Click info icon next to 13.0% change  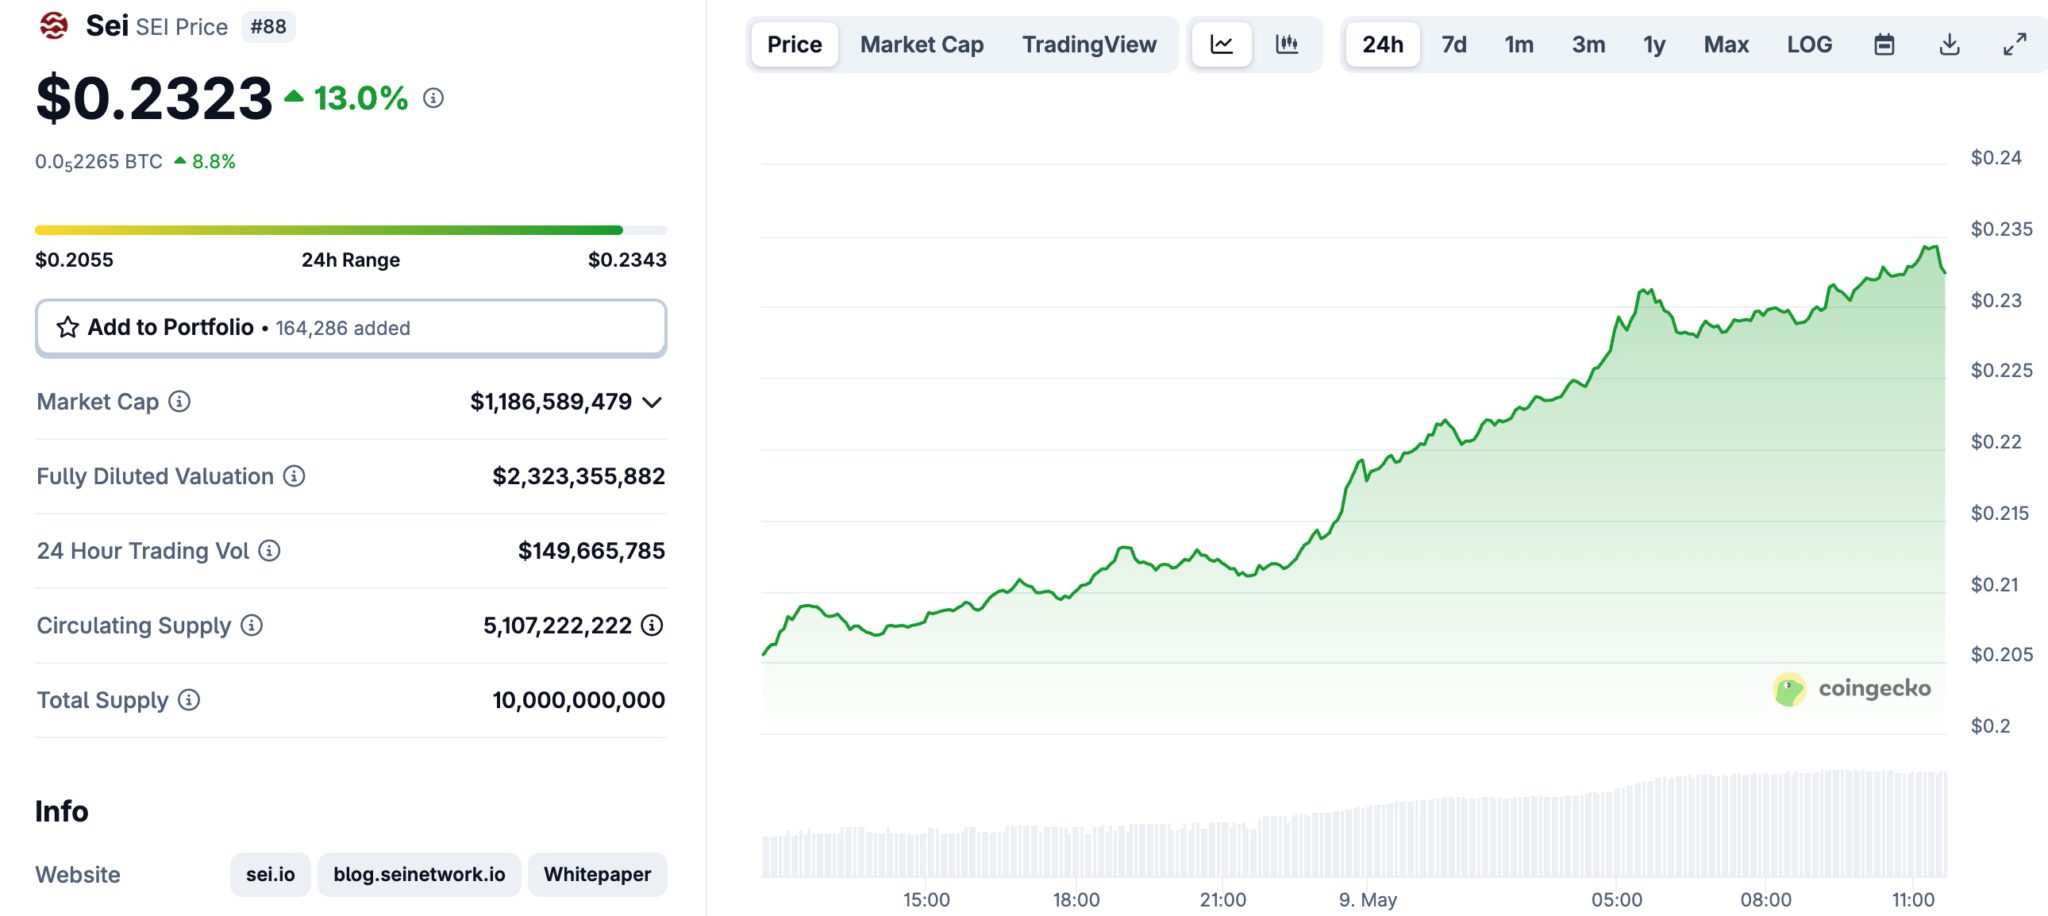coord(433,98)
